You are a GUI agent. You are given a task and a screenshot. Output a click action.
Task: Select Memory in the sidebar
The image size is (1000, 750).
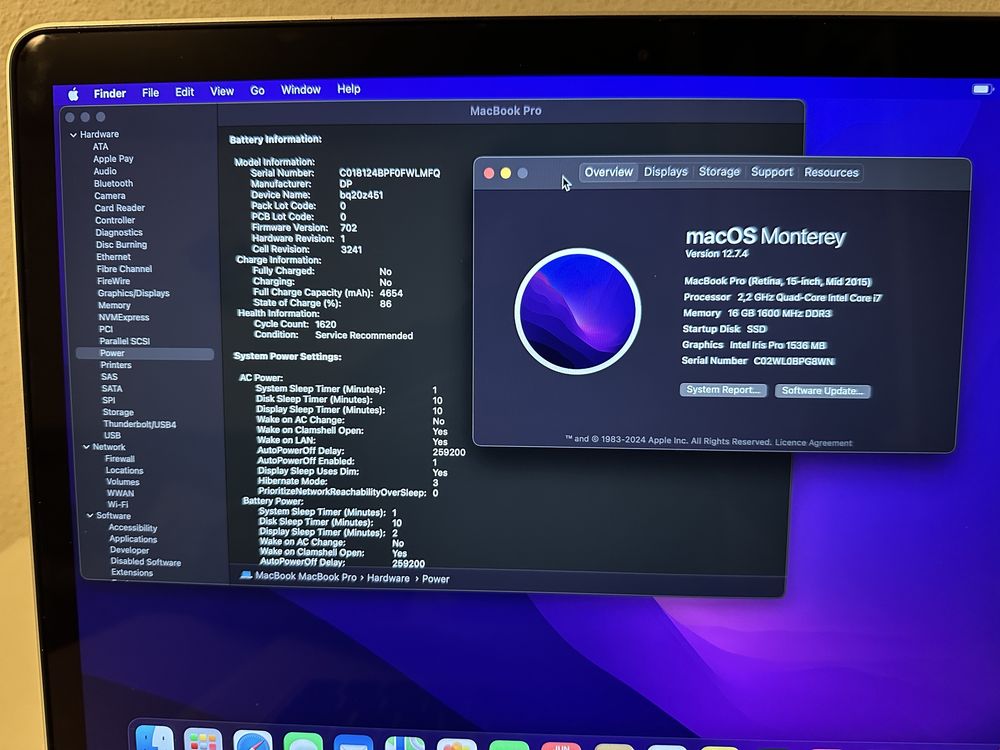coord(114,305)
